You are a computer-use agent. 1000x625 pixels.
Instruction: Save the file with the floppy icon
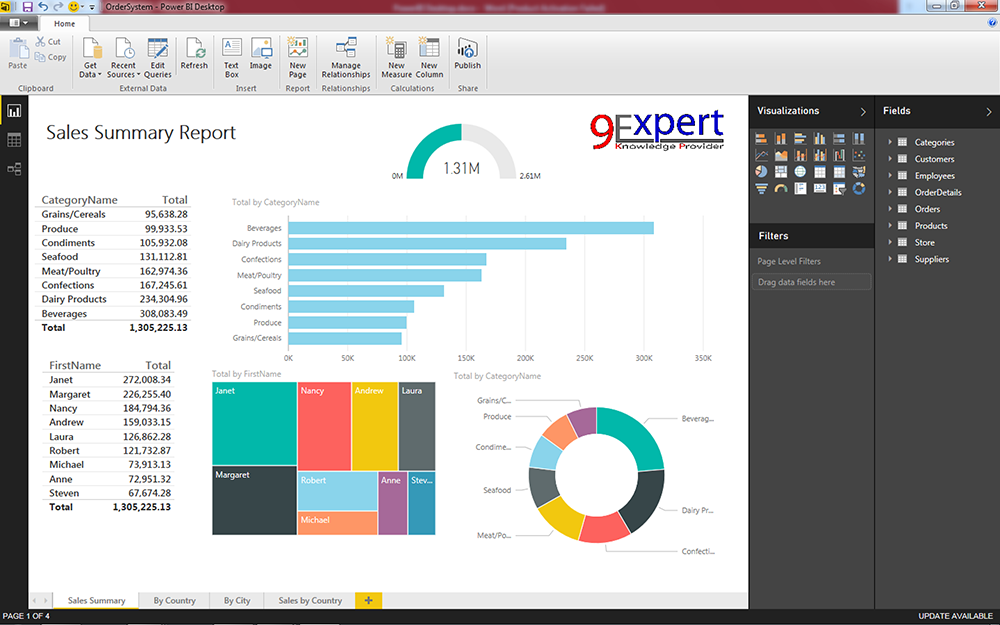click(27, 6)
